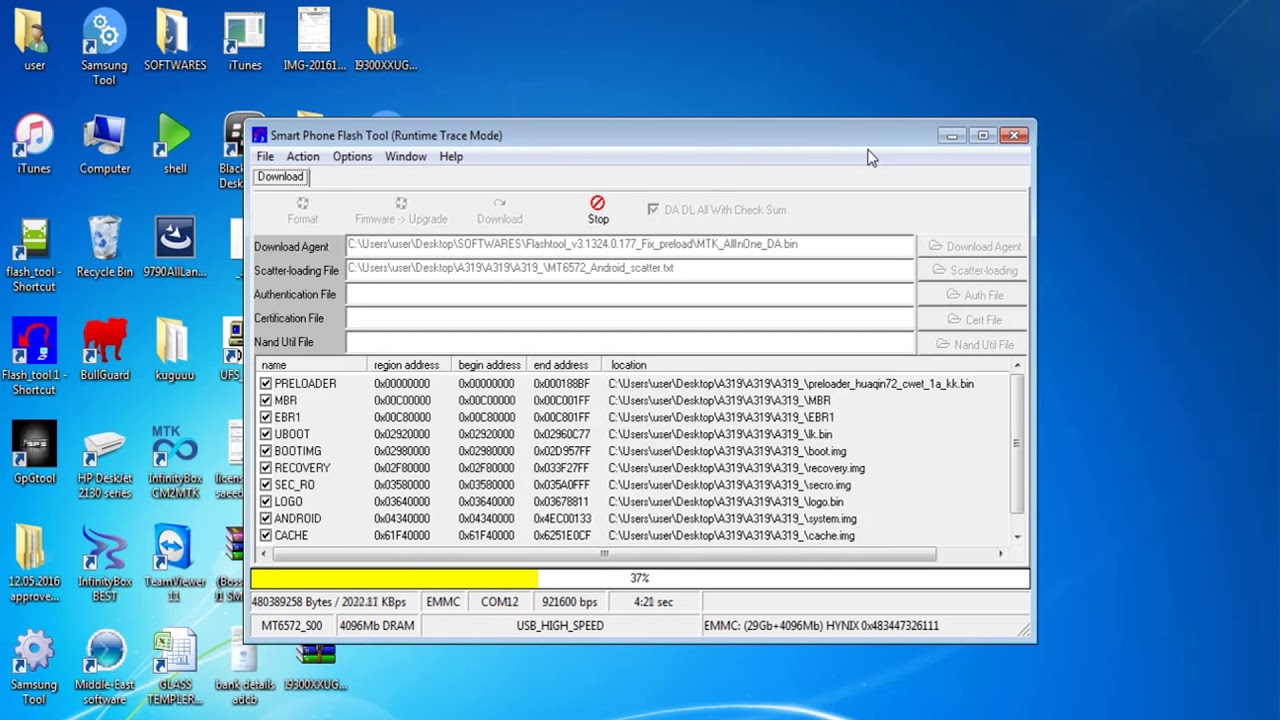
Task: Open Flash_tool1 - Shortcut icon
Action: click(x=34, y=342)
